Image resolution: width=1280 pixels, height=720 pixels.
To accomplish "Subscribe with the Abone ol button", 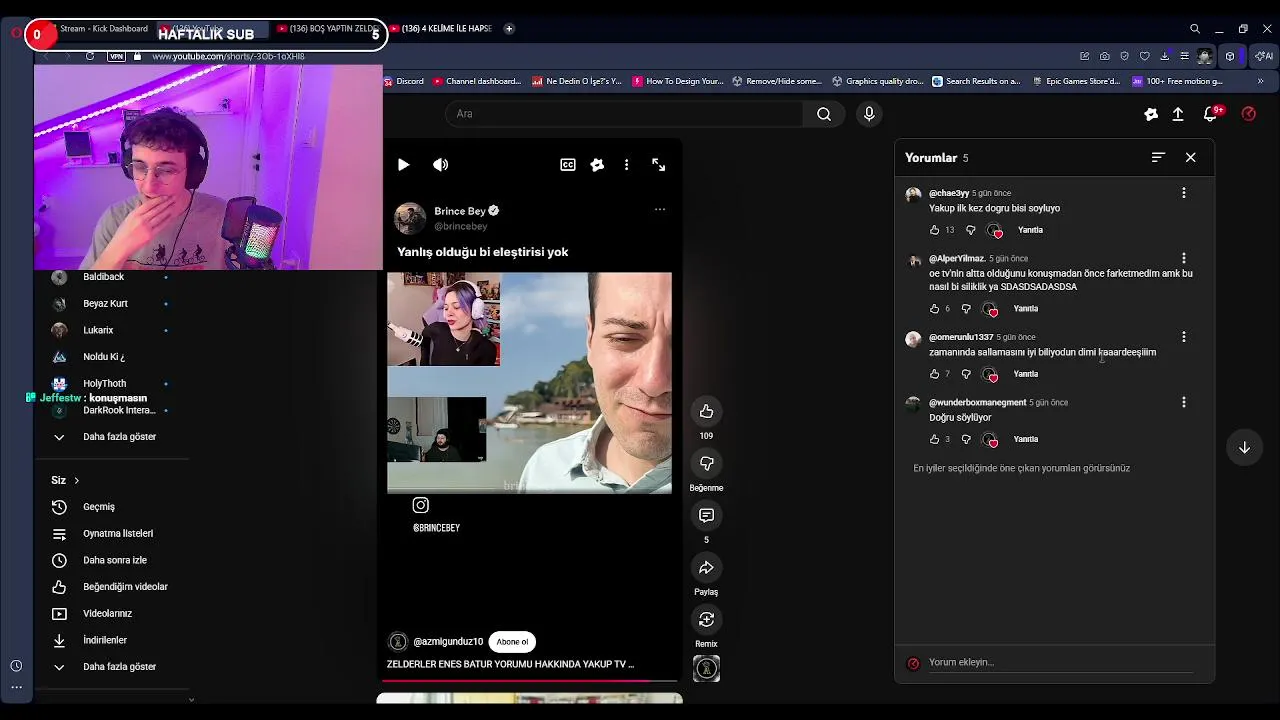I will (512, 642).
